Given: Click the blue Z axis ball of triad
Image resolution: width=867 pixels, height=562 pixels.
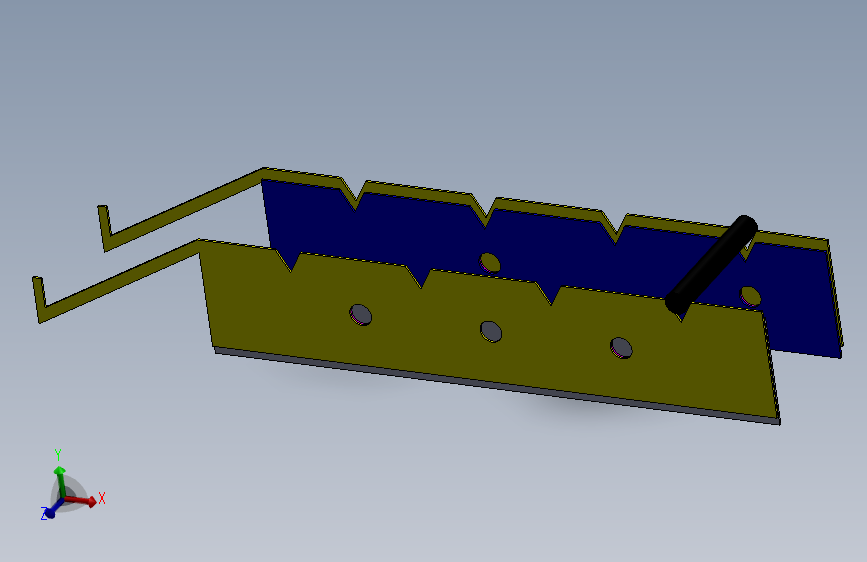Looking at the screenshot, I should [x=50, y=513].
